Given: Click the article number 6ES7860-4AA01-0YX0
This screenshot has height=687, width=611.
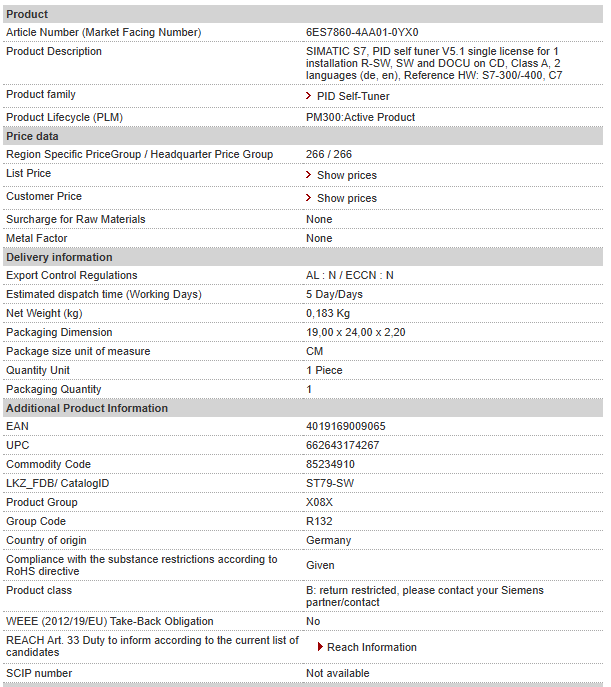Looking at the screenshot, I should click(362, 32).
